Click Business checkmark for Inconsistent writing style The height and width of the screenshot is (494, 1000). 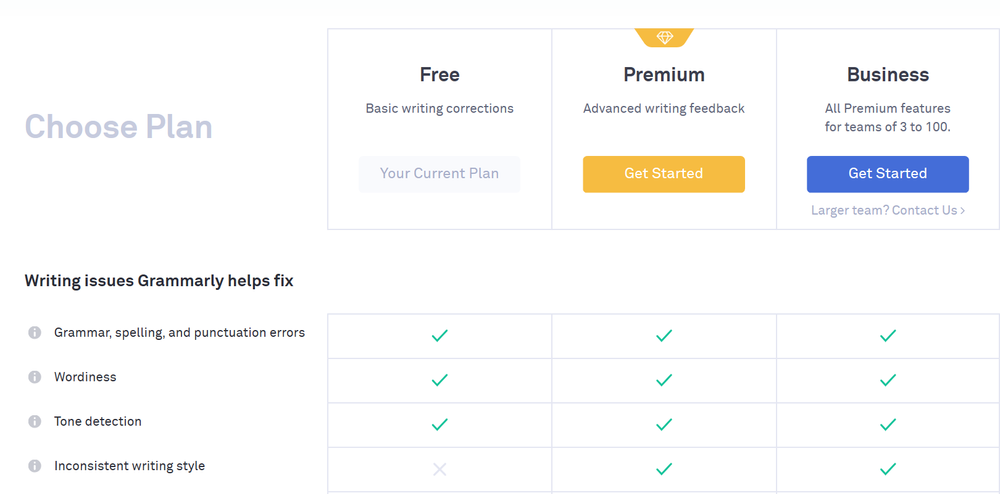coord(888,469)
